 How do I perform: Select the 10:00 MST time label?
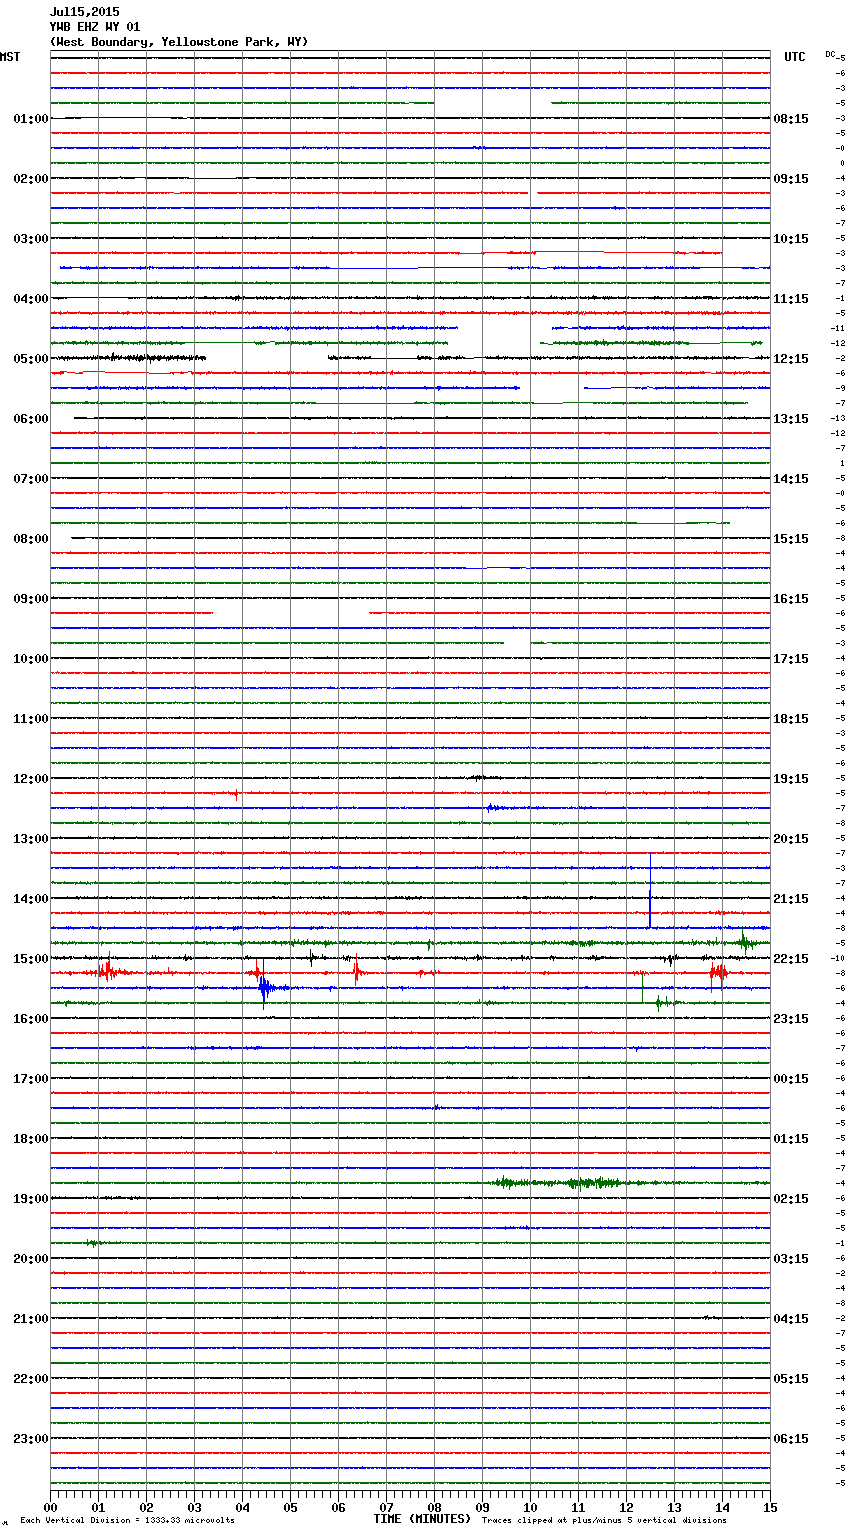(x=31, y=659)
